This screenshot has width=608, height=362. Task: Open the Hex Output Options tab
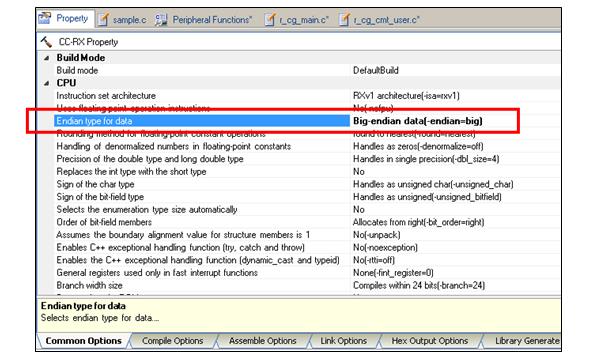click(430, 341)
